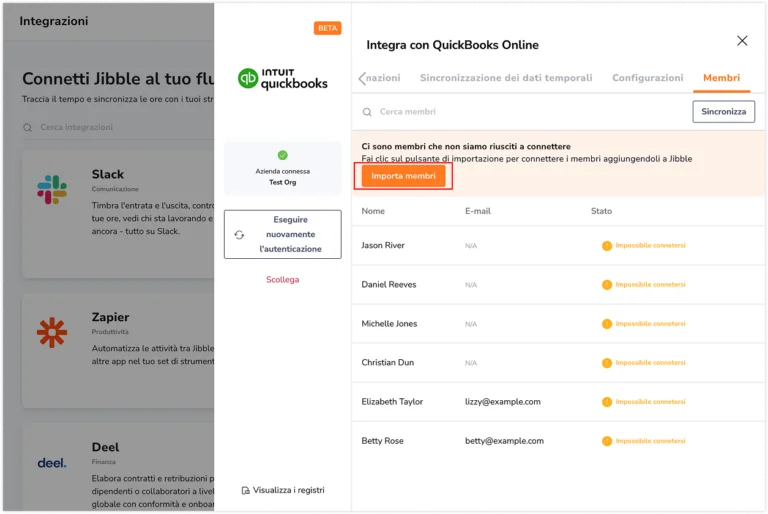
Task: Click Jason River's warning status icon
Action: click(x=606, y=245)
